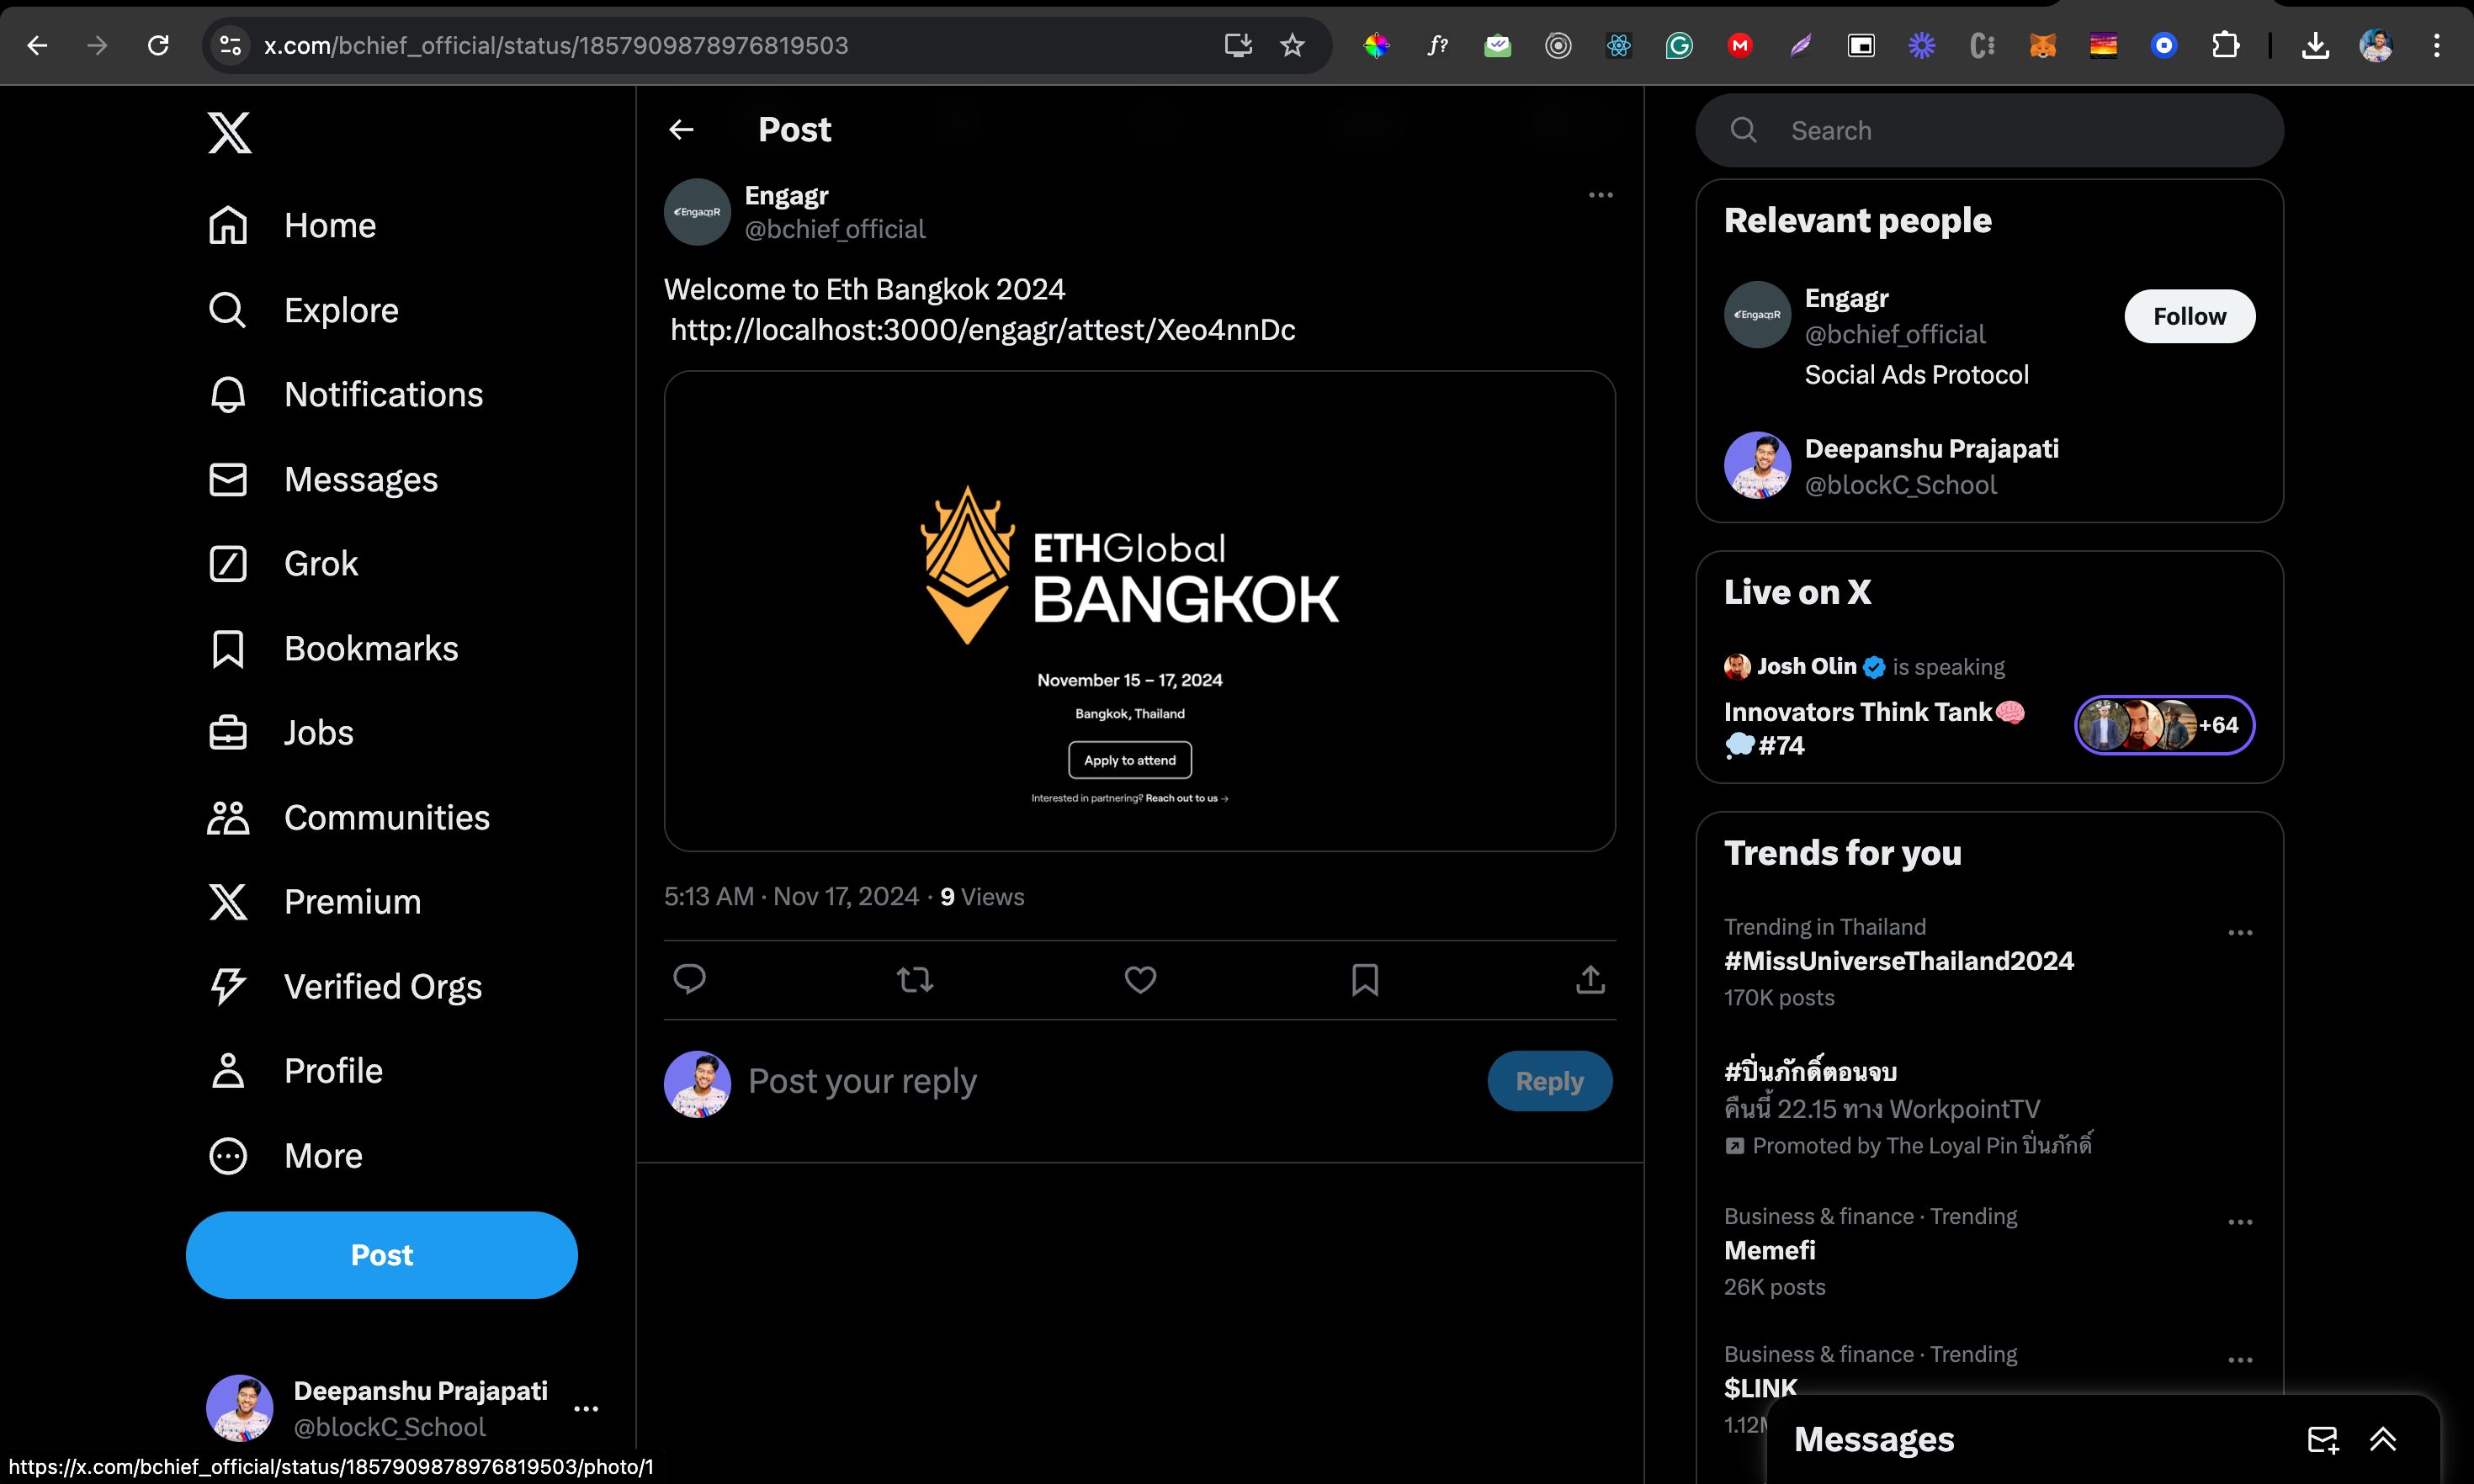Screen dimensions: 2474x1484
Task: Open Bookmarks in the sidebar
Action: coord(333,649)
